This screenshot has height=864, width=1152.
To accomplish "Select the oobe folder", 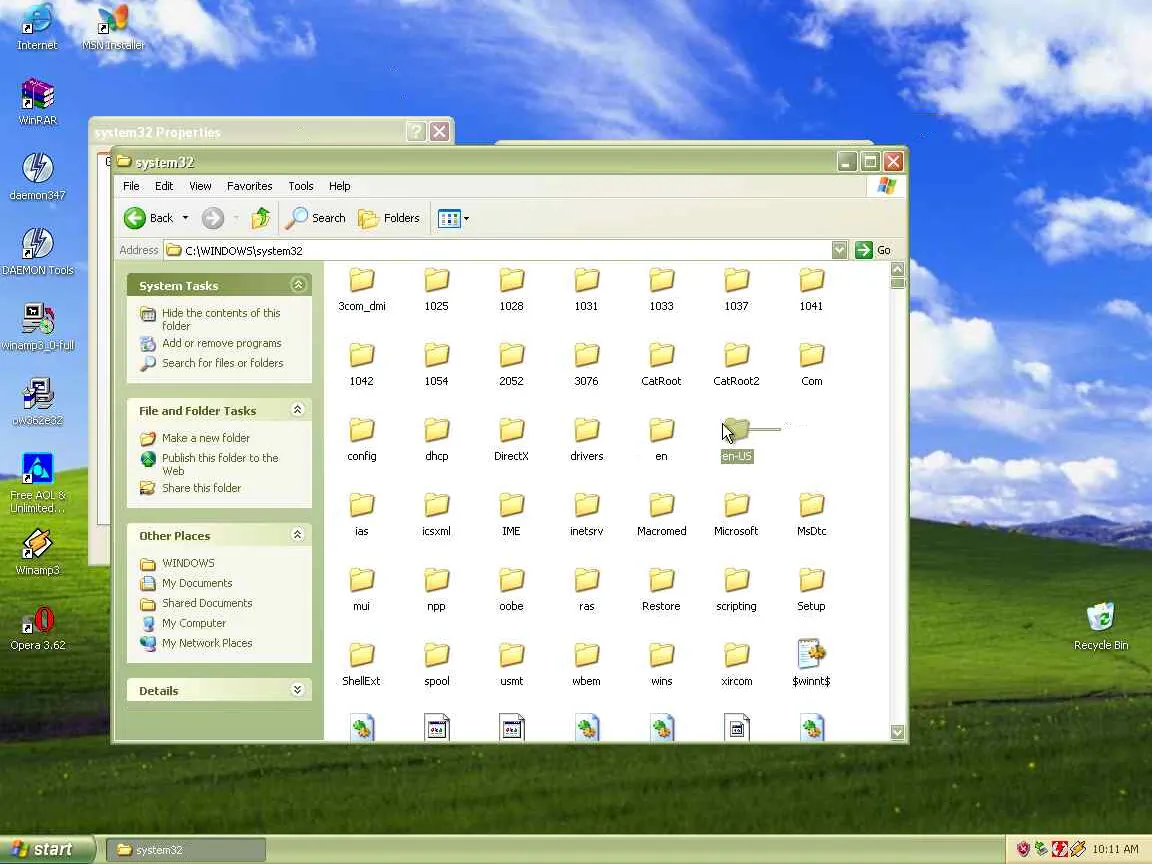I will pyautogui.click(x=511, y=589).
